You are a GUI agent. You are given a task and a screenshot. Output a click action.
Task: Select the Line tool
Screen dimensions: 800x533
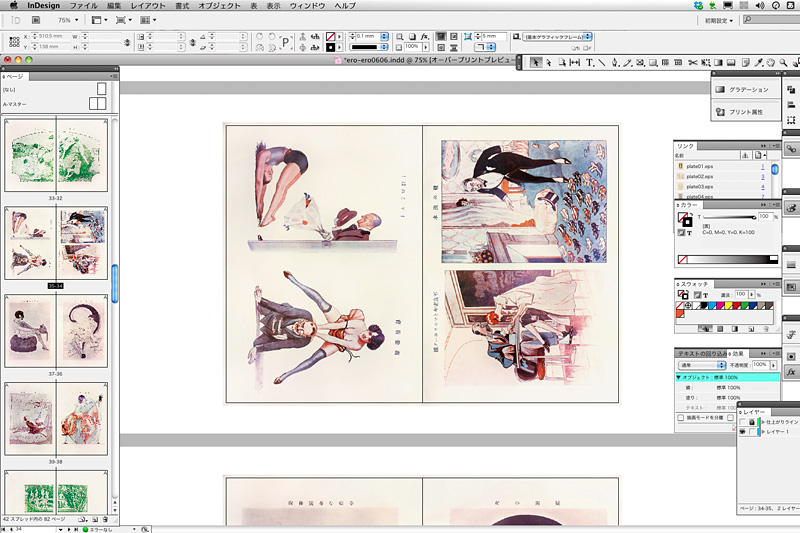pos(602,62)
